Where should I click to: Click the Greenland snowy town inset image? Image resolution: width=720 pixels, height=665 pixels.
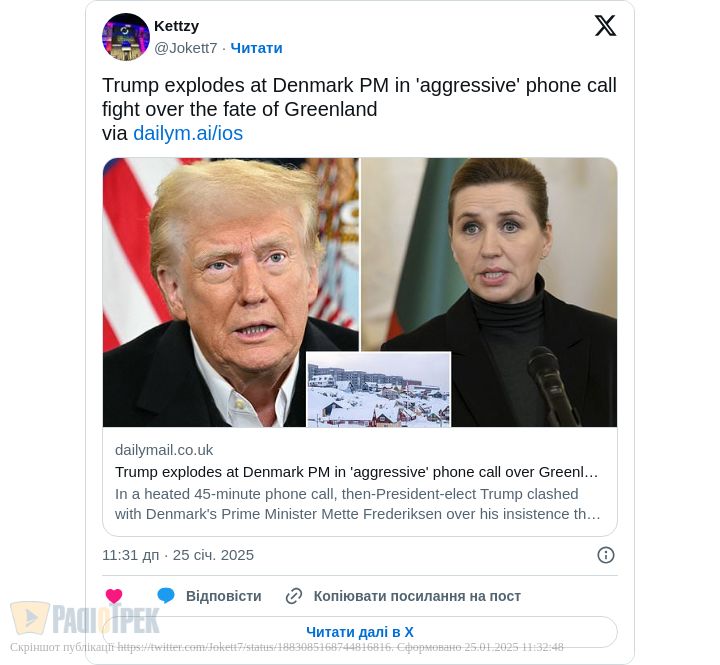[x=378, y=389]
